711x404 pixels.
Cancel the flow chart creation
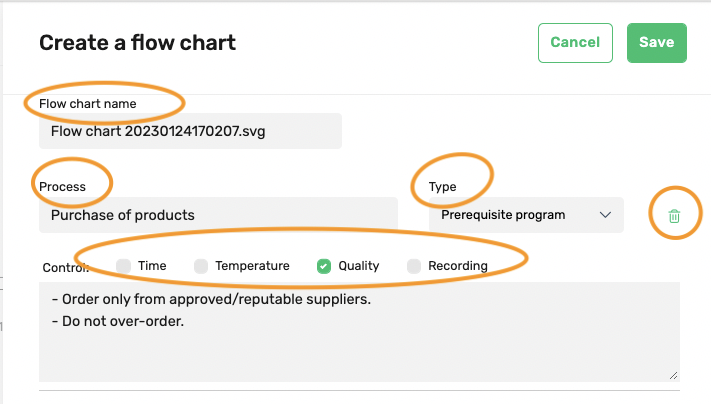pyautogui.click(x=575, y=43)
